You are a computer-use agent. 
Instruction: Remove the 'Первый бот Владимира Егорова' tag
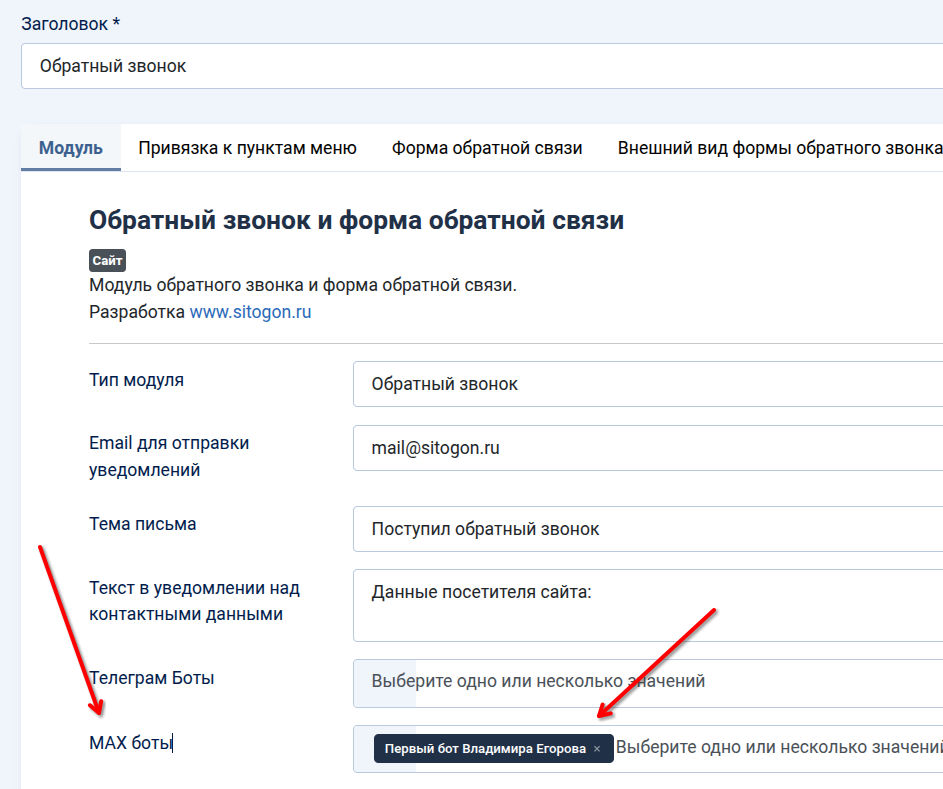[597, 749]
